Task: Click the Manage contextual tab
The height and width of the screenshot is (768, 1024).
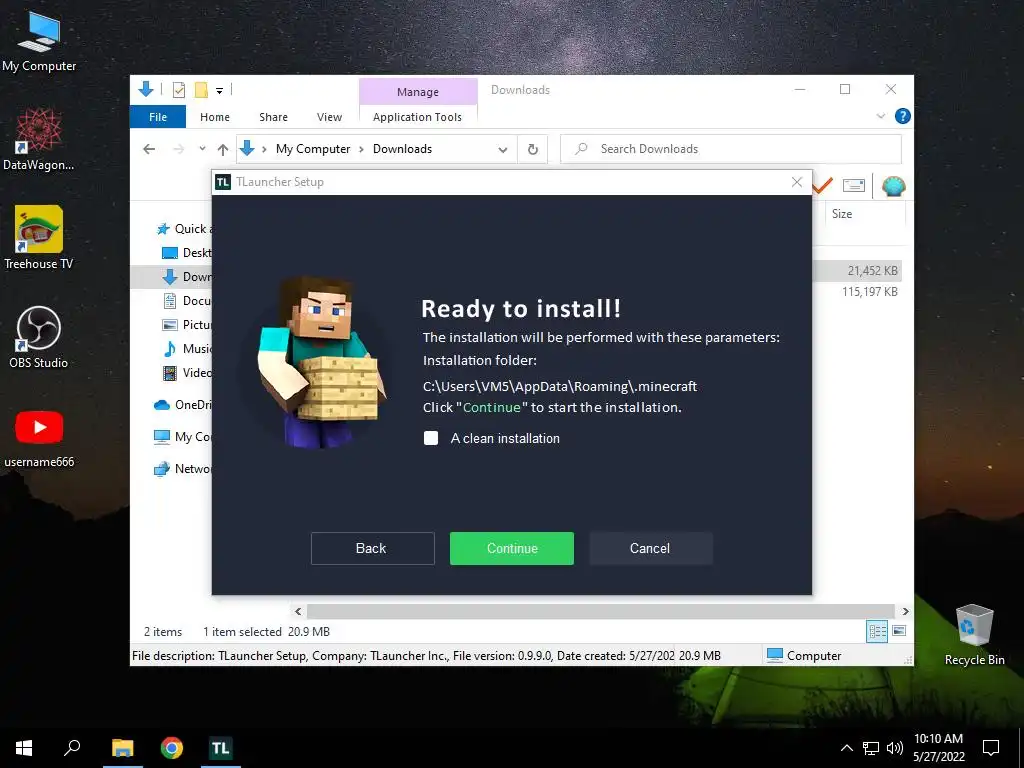Action: (418, 91)
